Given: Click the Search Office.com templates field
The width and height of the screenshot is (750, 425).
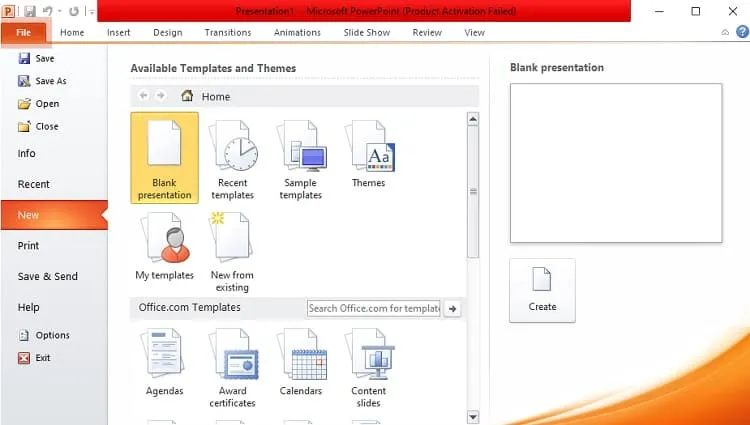Looking at the screenshot, I should (x=374, y=308).
